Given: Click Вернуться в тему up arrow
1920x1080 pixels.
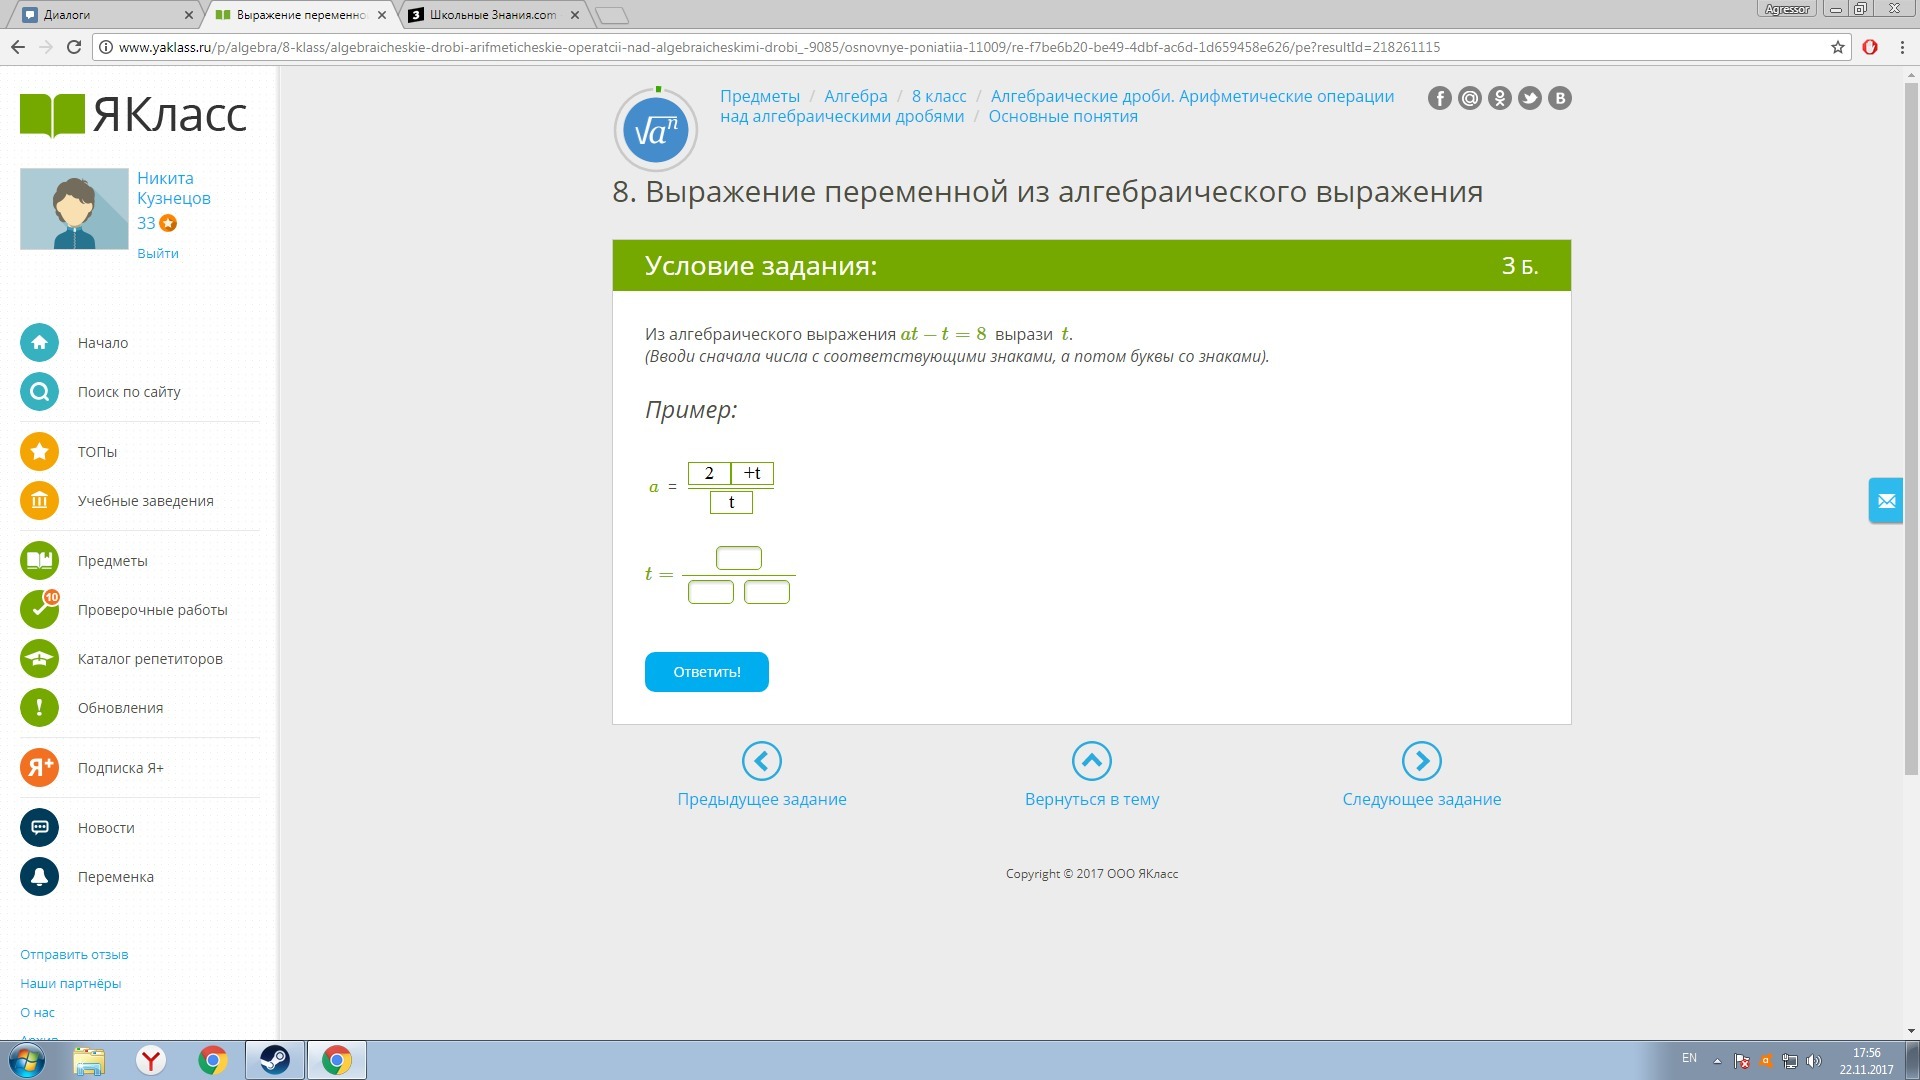Looking at the screenshot, I should coord(1091,762).
